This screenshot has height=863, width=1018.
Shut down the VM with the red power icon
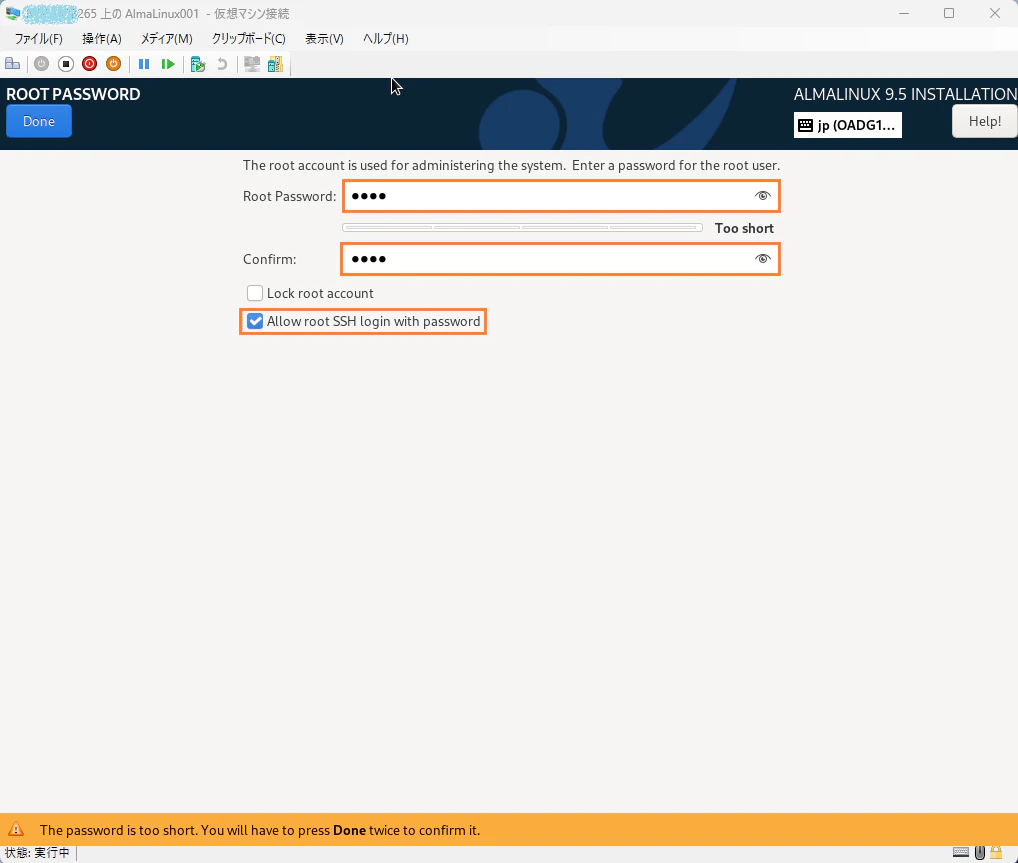[x=90, y=64]
